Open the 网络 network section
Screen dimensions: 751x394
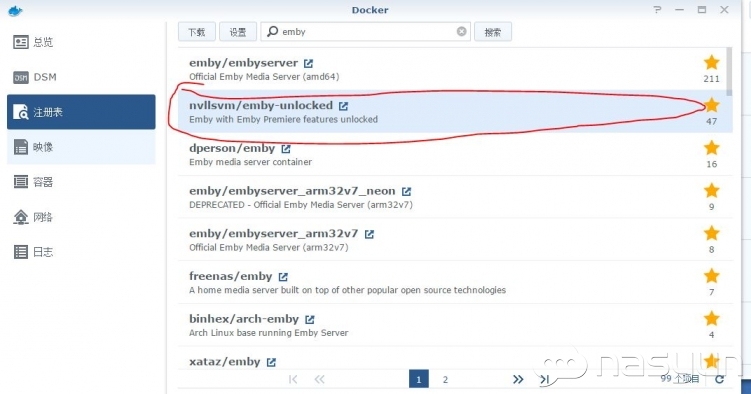tap(81, 217)
